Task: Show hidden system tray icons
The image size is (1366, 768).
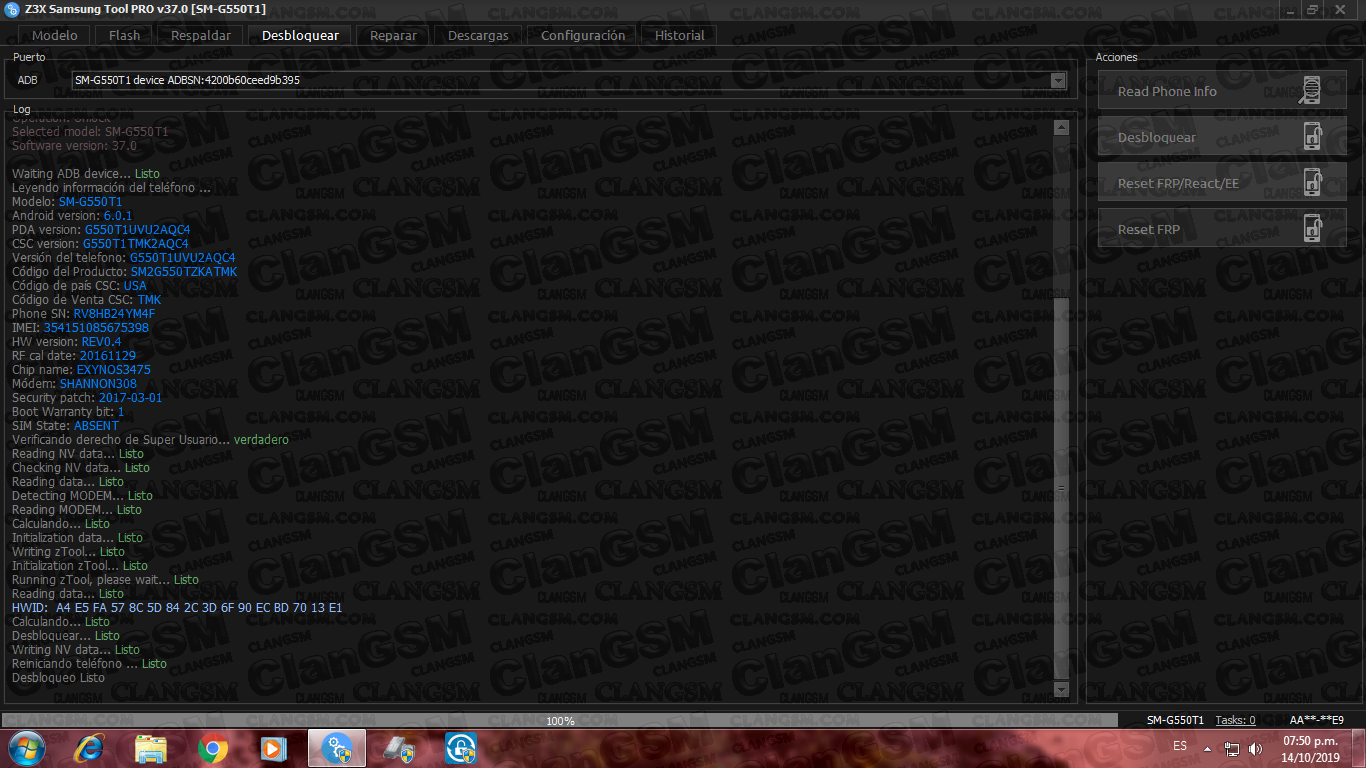Action: 1208,748
